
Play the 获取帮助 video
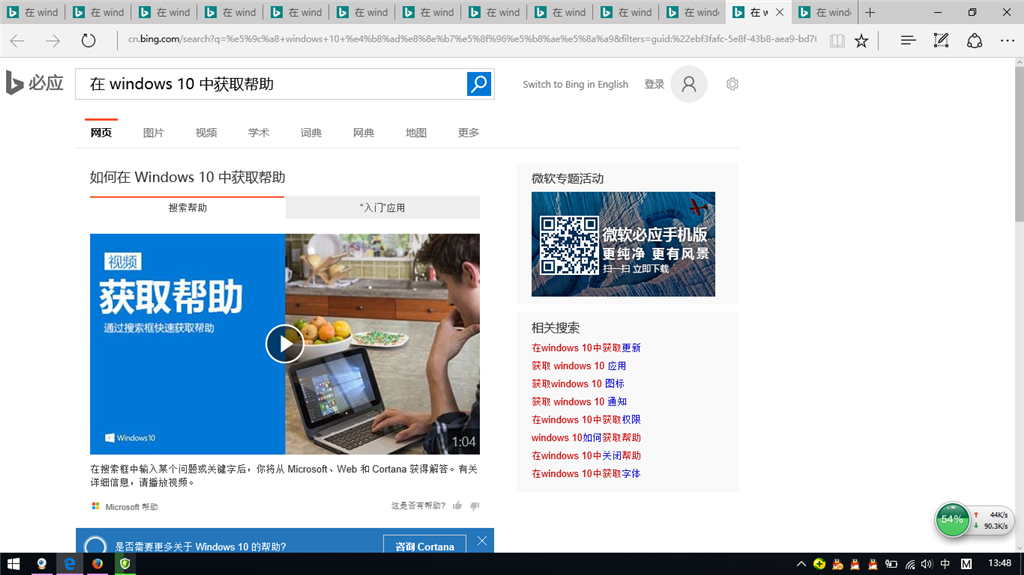tap(285, 344)
